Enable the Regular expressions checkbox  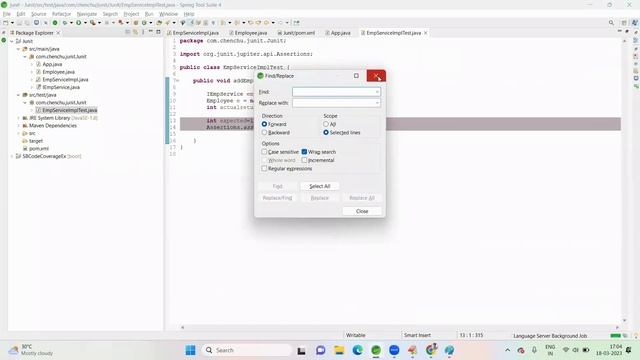click(264, 169)
